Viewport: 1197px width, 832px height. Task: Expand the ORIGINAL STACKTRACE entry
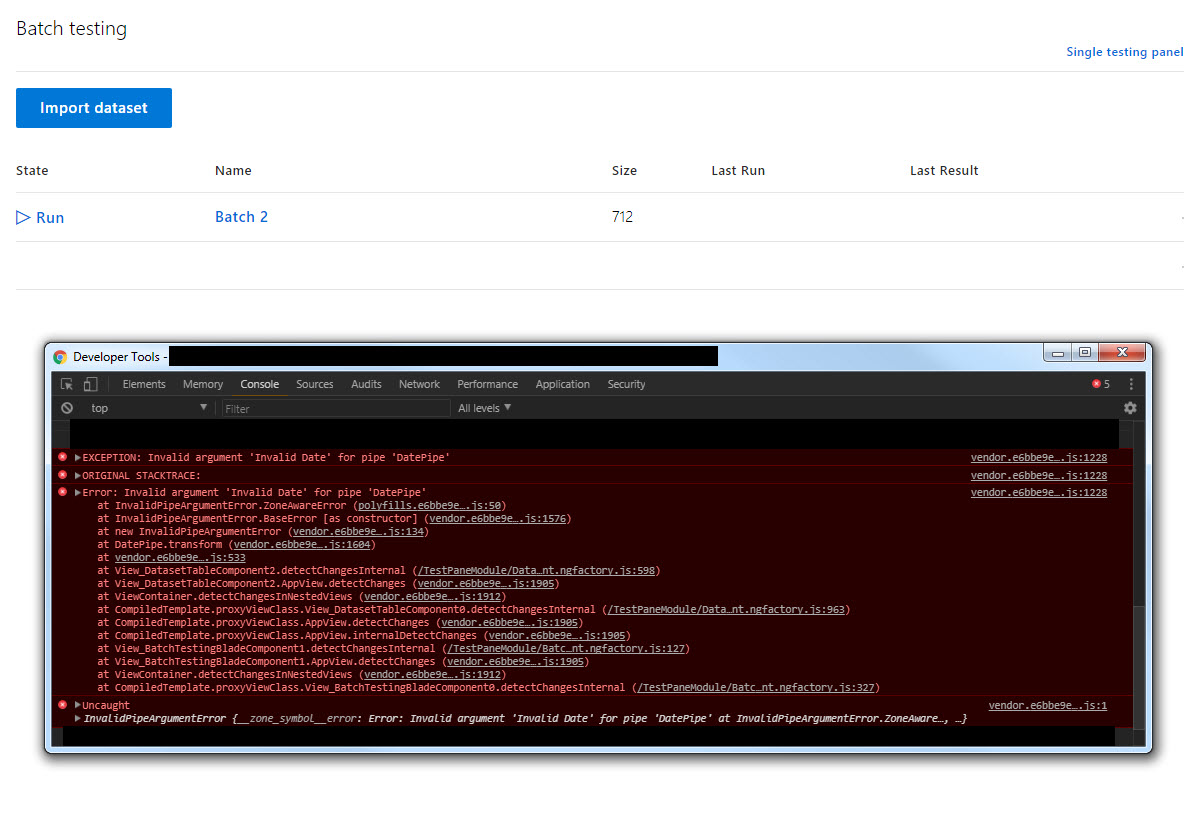click(x=78, y=475)
